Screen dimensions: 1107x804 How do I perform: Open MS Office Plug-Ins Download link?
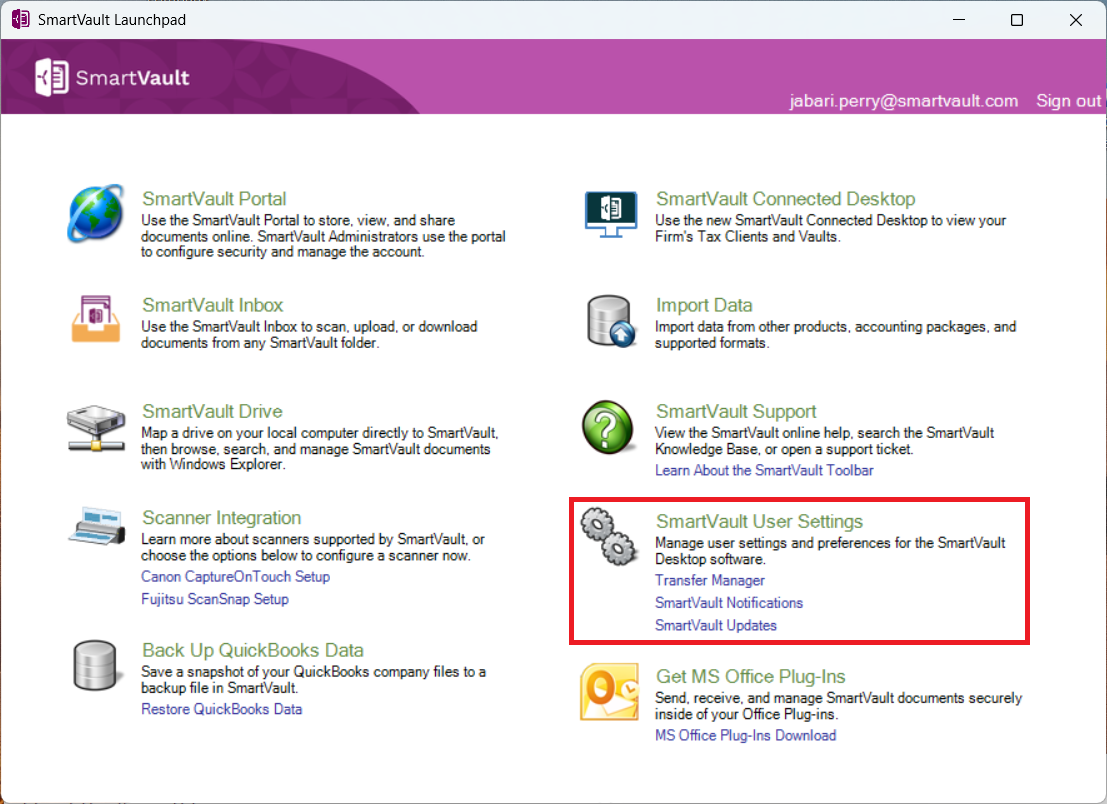pos(745,736)
